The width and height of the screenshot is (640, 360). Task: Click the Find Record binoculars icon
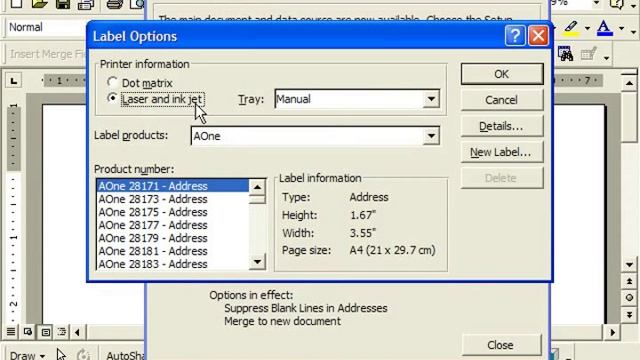tap(565, 54)
